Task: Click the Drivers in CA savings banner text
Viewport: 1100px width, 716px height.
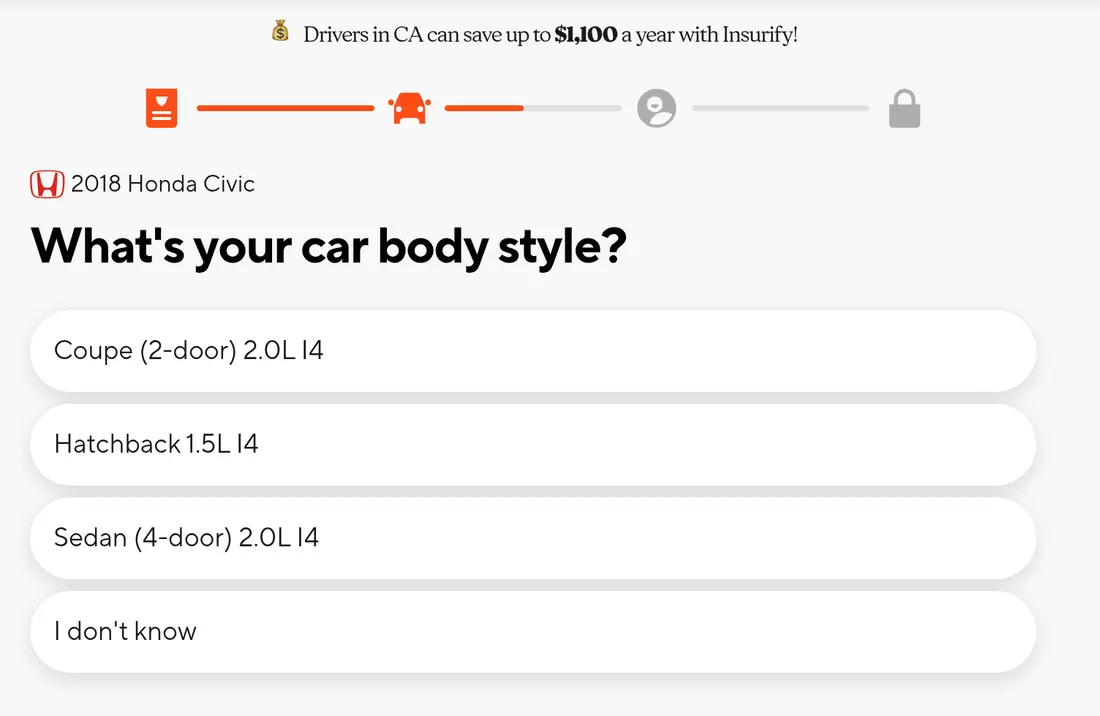Action: coord(550,34)
